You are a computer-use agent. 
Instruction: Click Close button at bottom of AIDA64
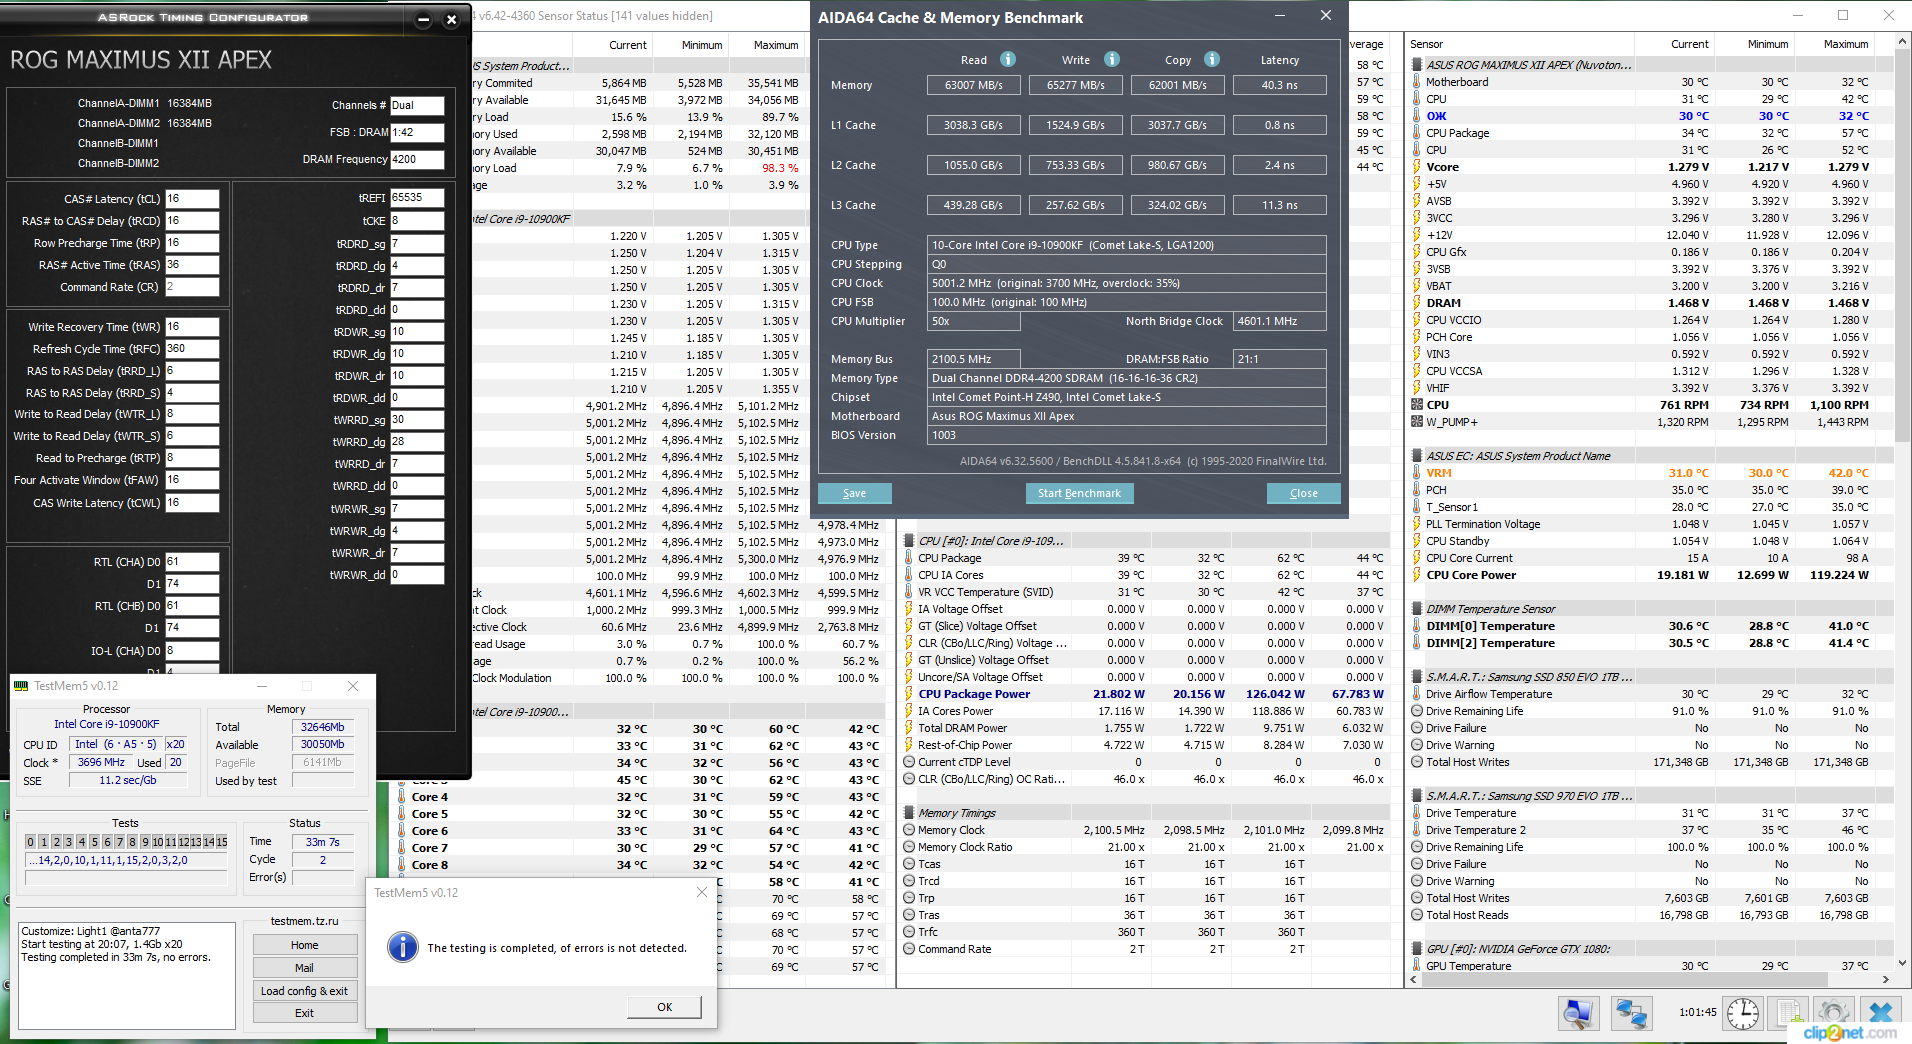coord(1303,493)
